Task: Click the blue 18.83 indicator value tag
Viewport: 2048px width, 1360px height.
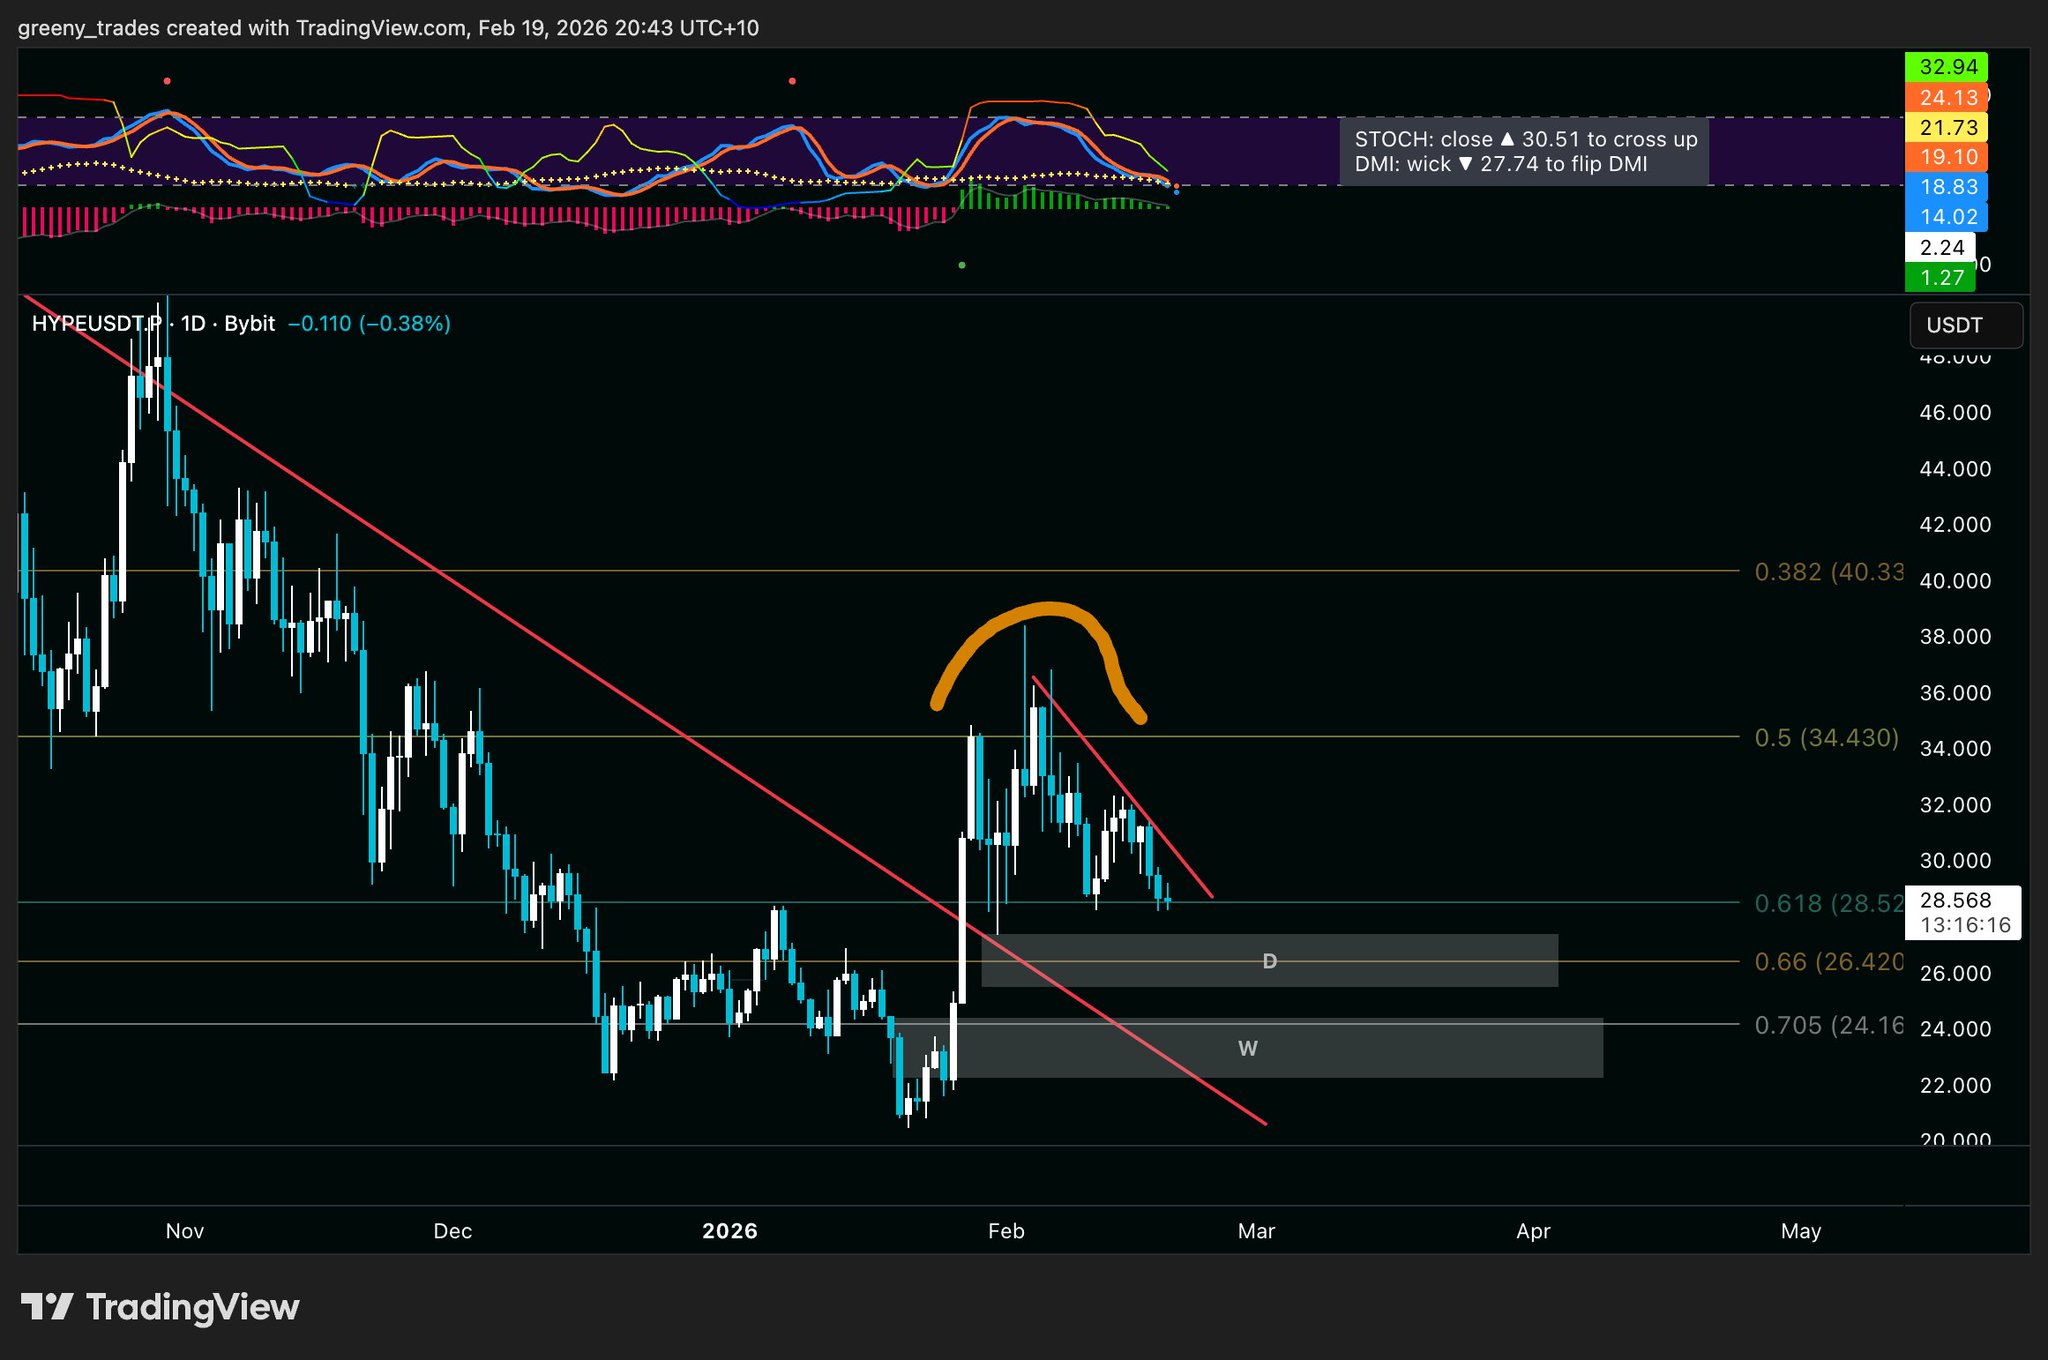Action: 1947,187
